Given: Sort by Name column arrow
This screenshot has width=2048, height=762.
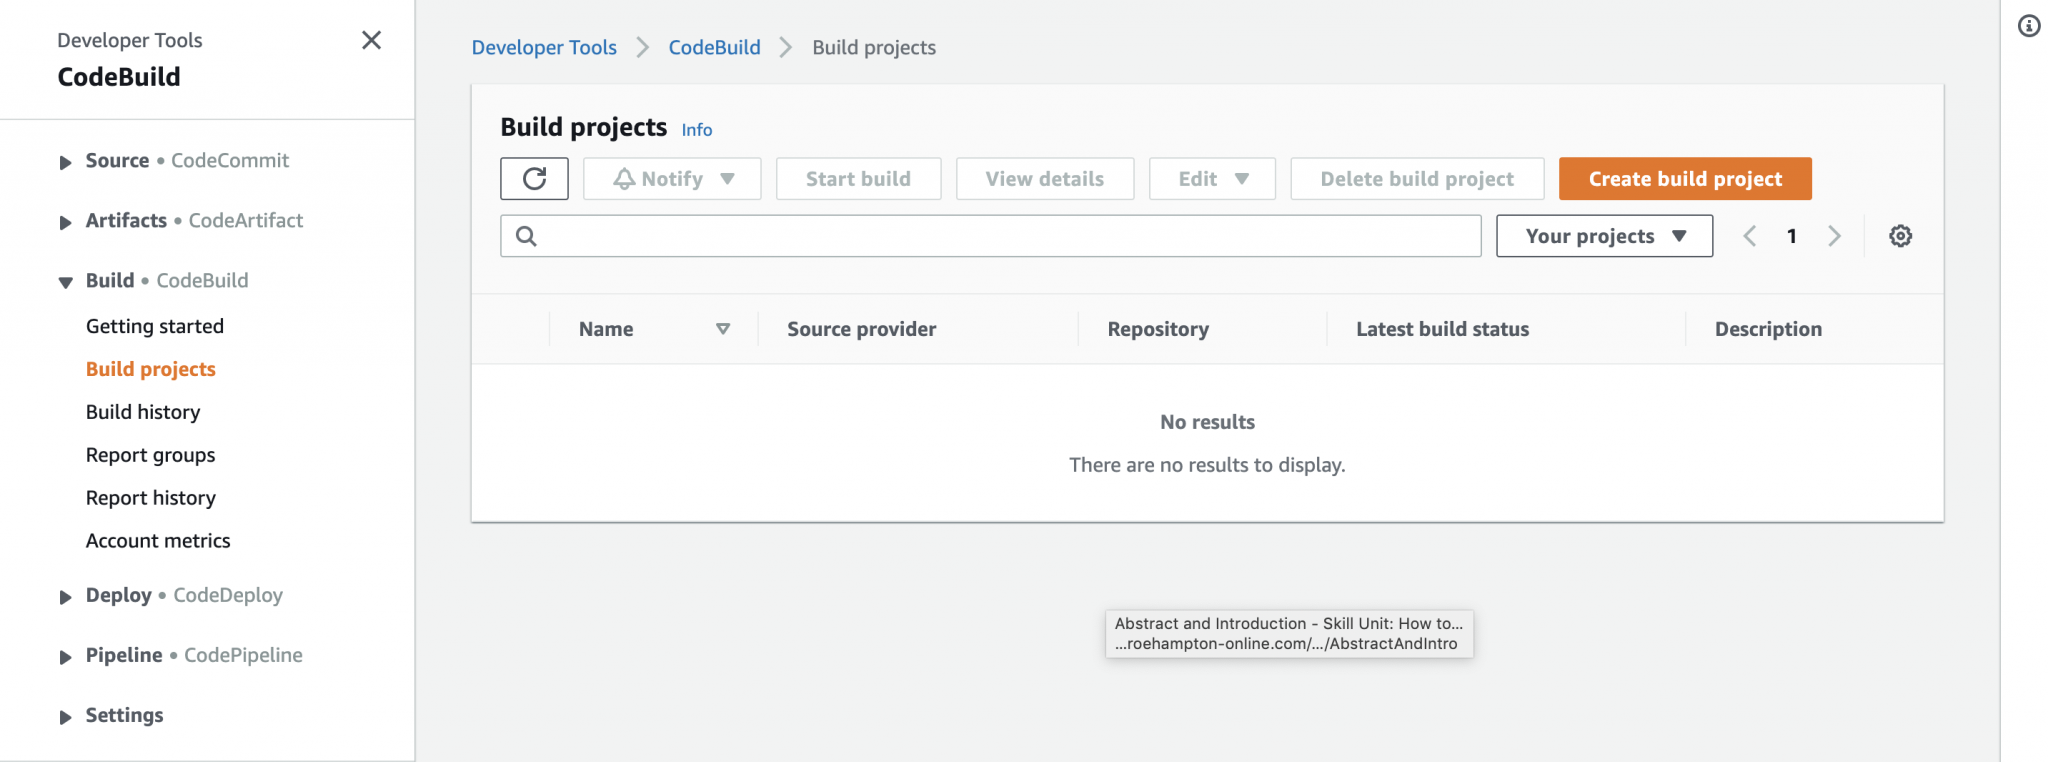Looking at the screenshot, I should pyautogui.click(x=722, y=329).
